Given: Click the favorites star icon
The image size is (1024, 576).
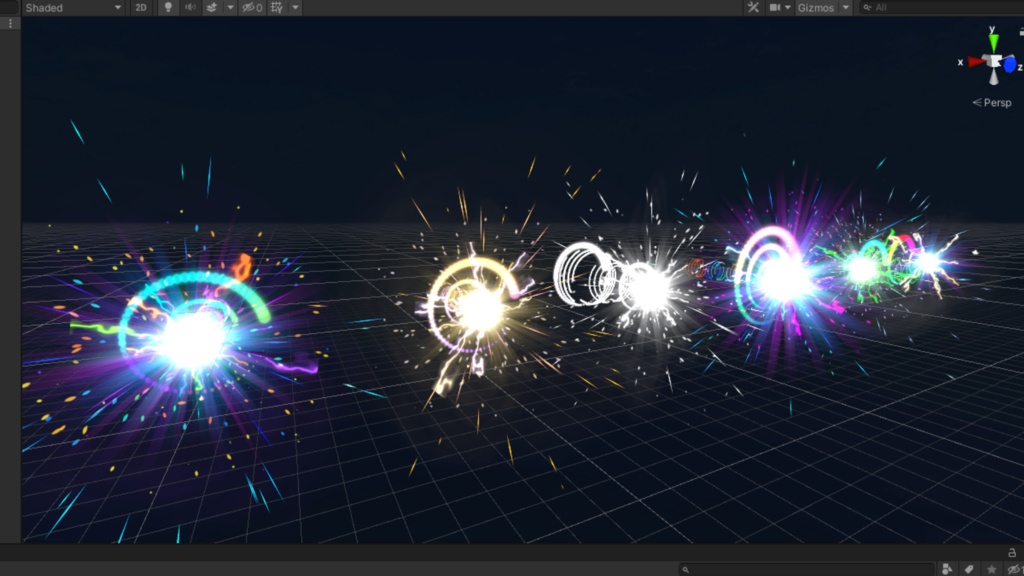Looking at the screenshot, I should (x=991, y=569).
